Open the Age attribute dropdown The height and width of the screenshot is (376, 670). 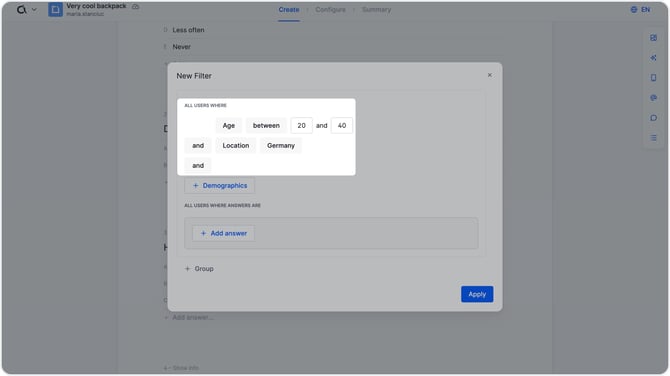(229, 126)
